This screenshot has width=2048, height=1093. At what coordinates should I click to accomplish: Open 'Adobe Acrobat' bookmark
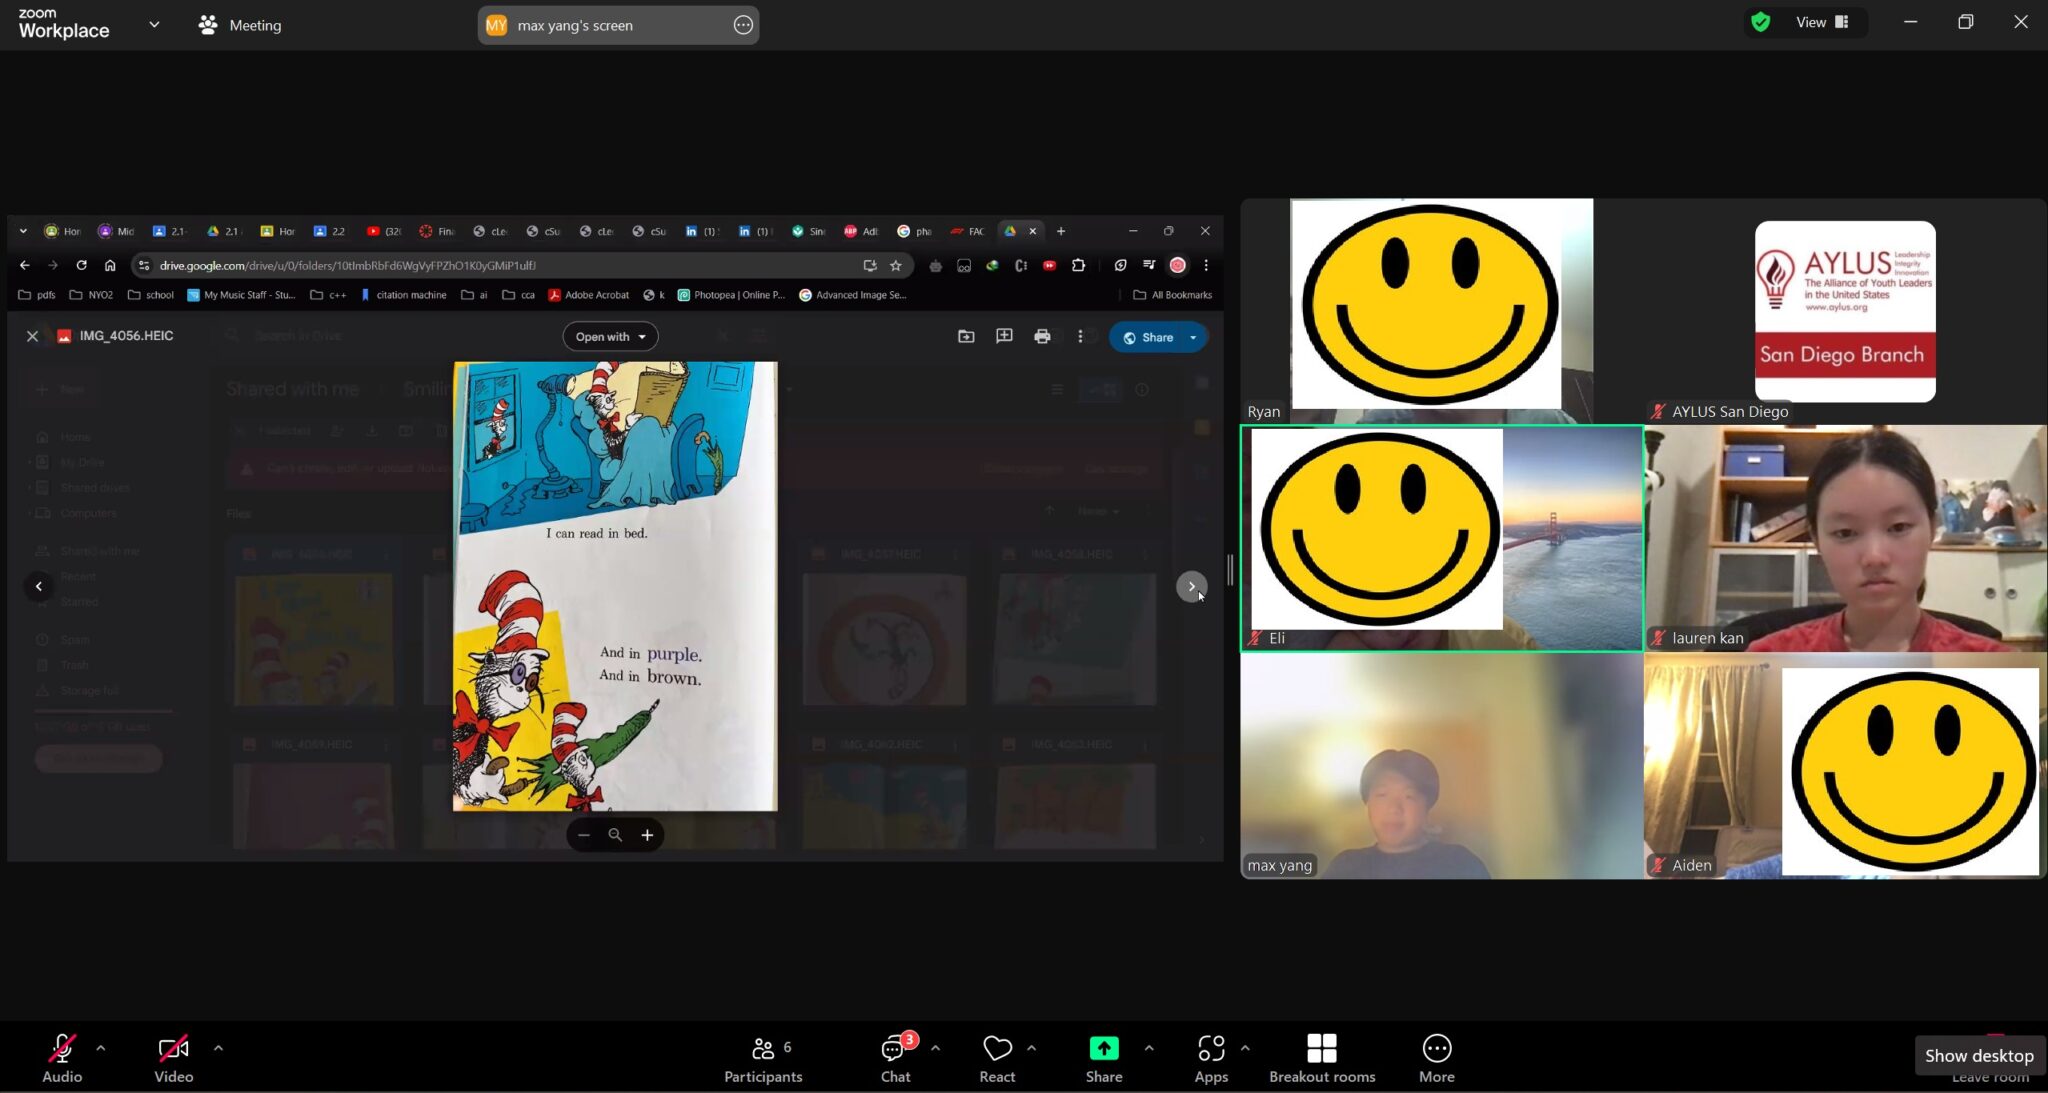(x=588, y=295)
